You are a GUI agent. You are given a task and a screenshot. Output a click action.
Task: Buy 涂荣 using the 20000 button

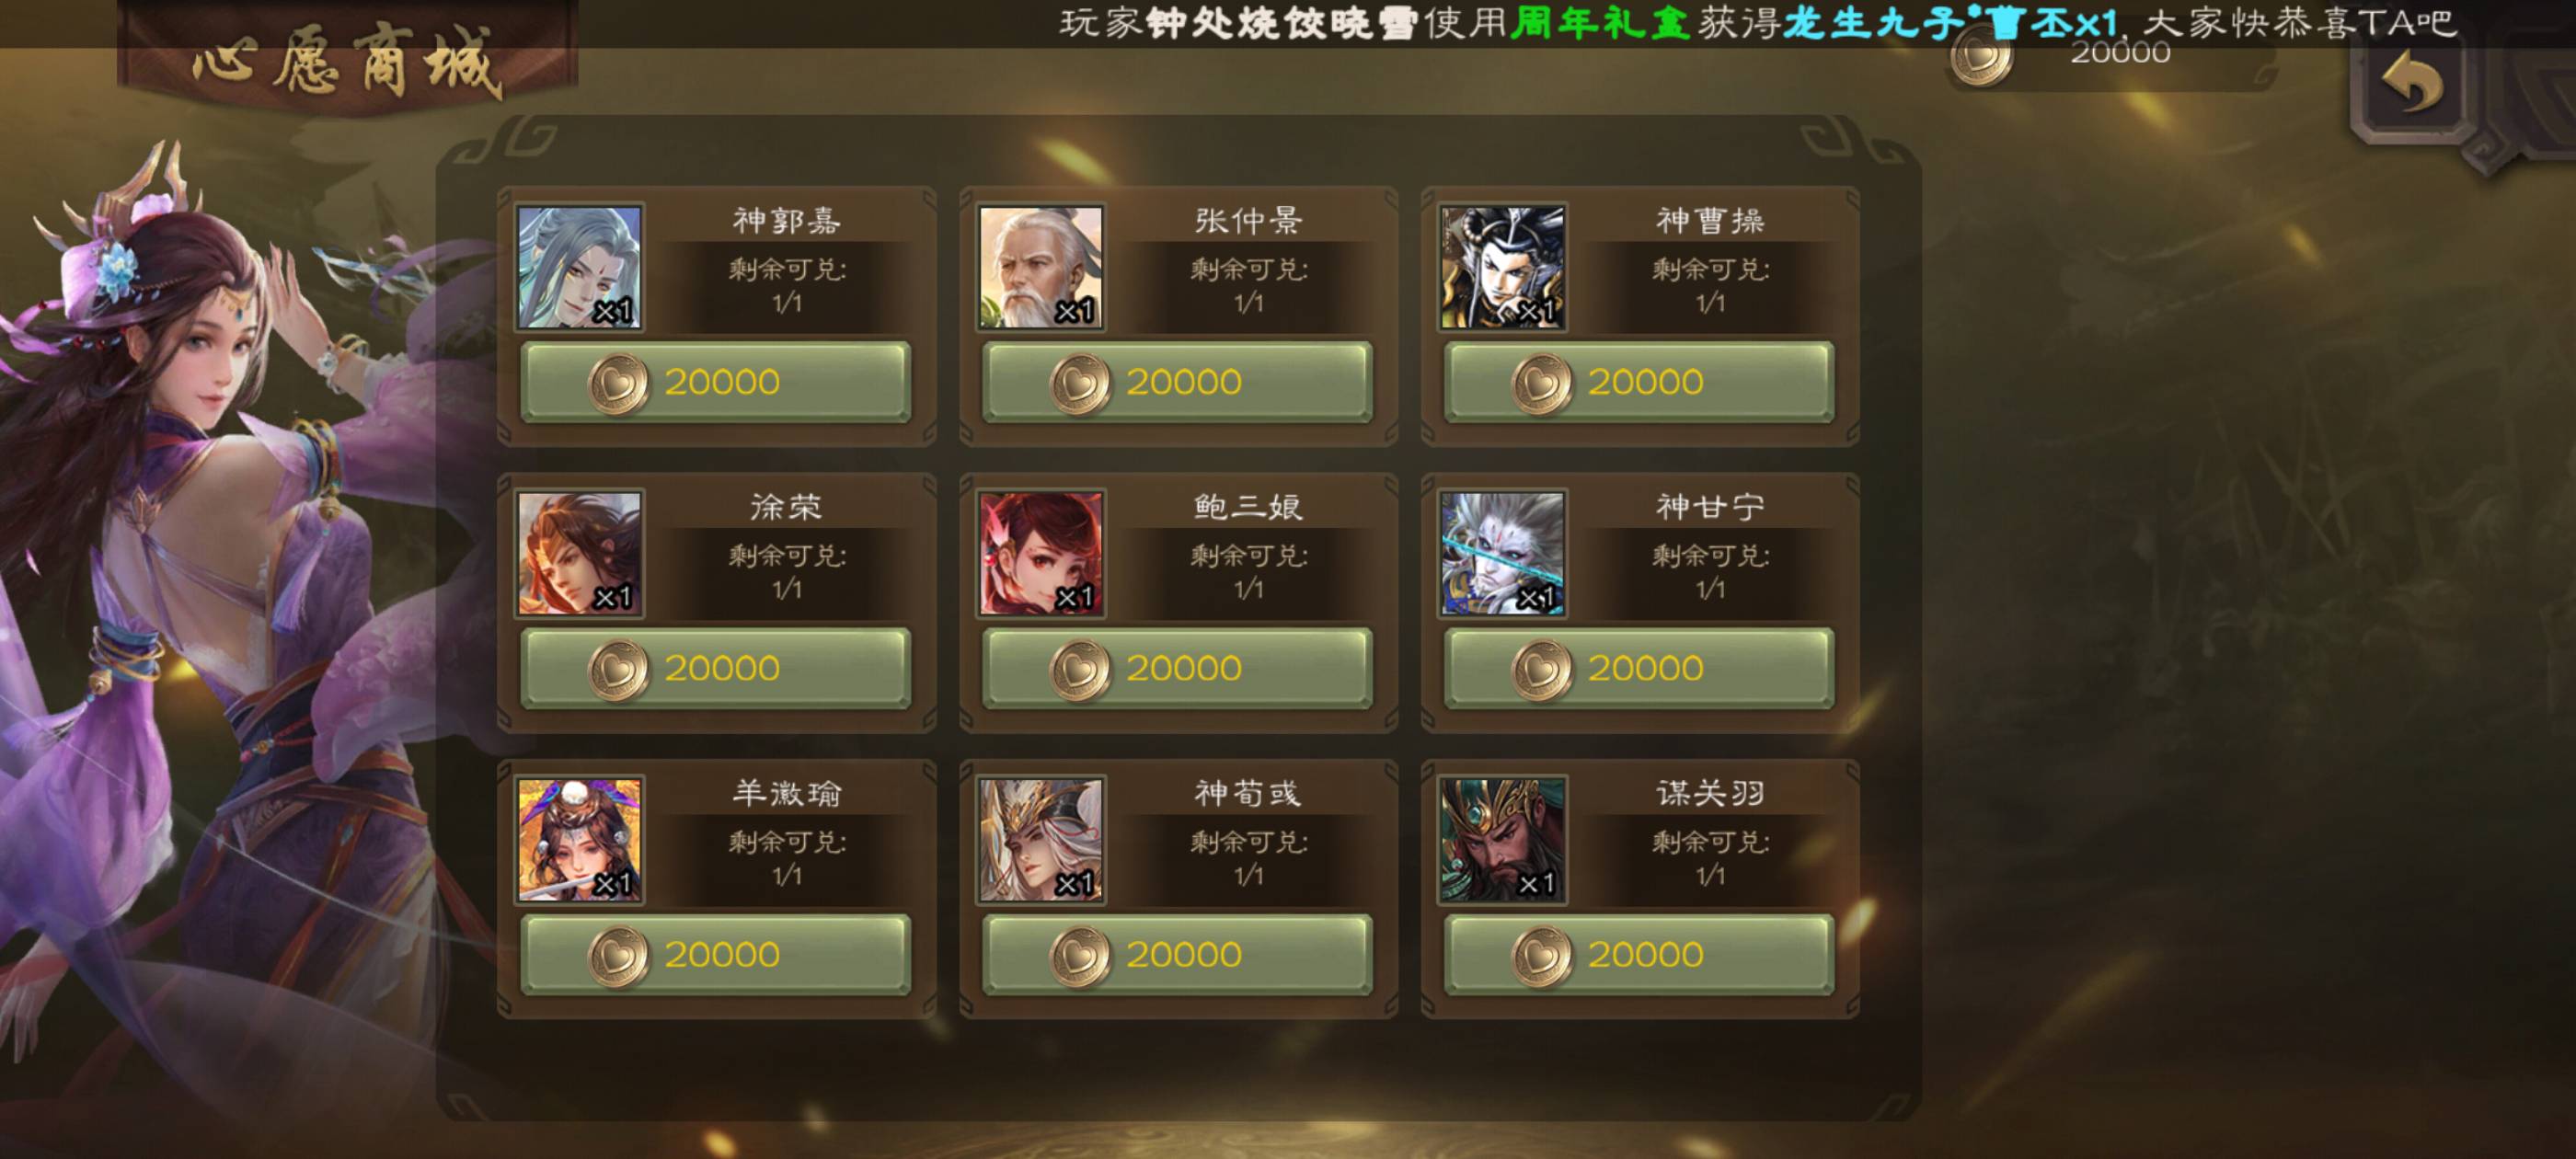(x=716, y=668)
